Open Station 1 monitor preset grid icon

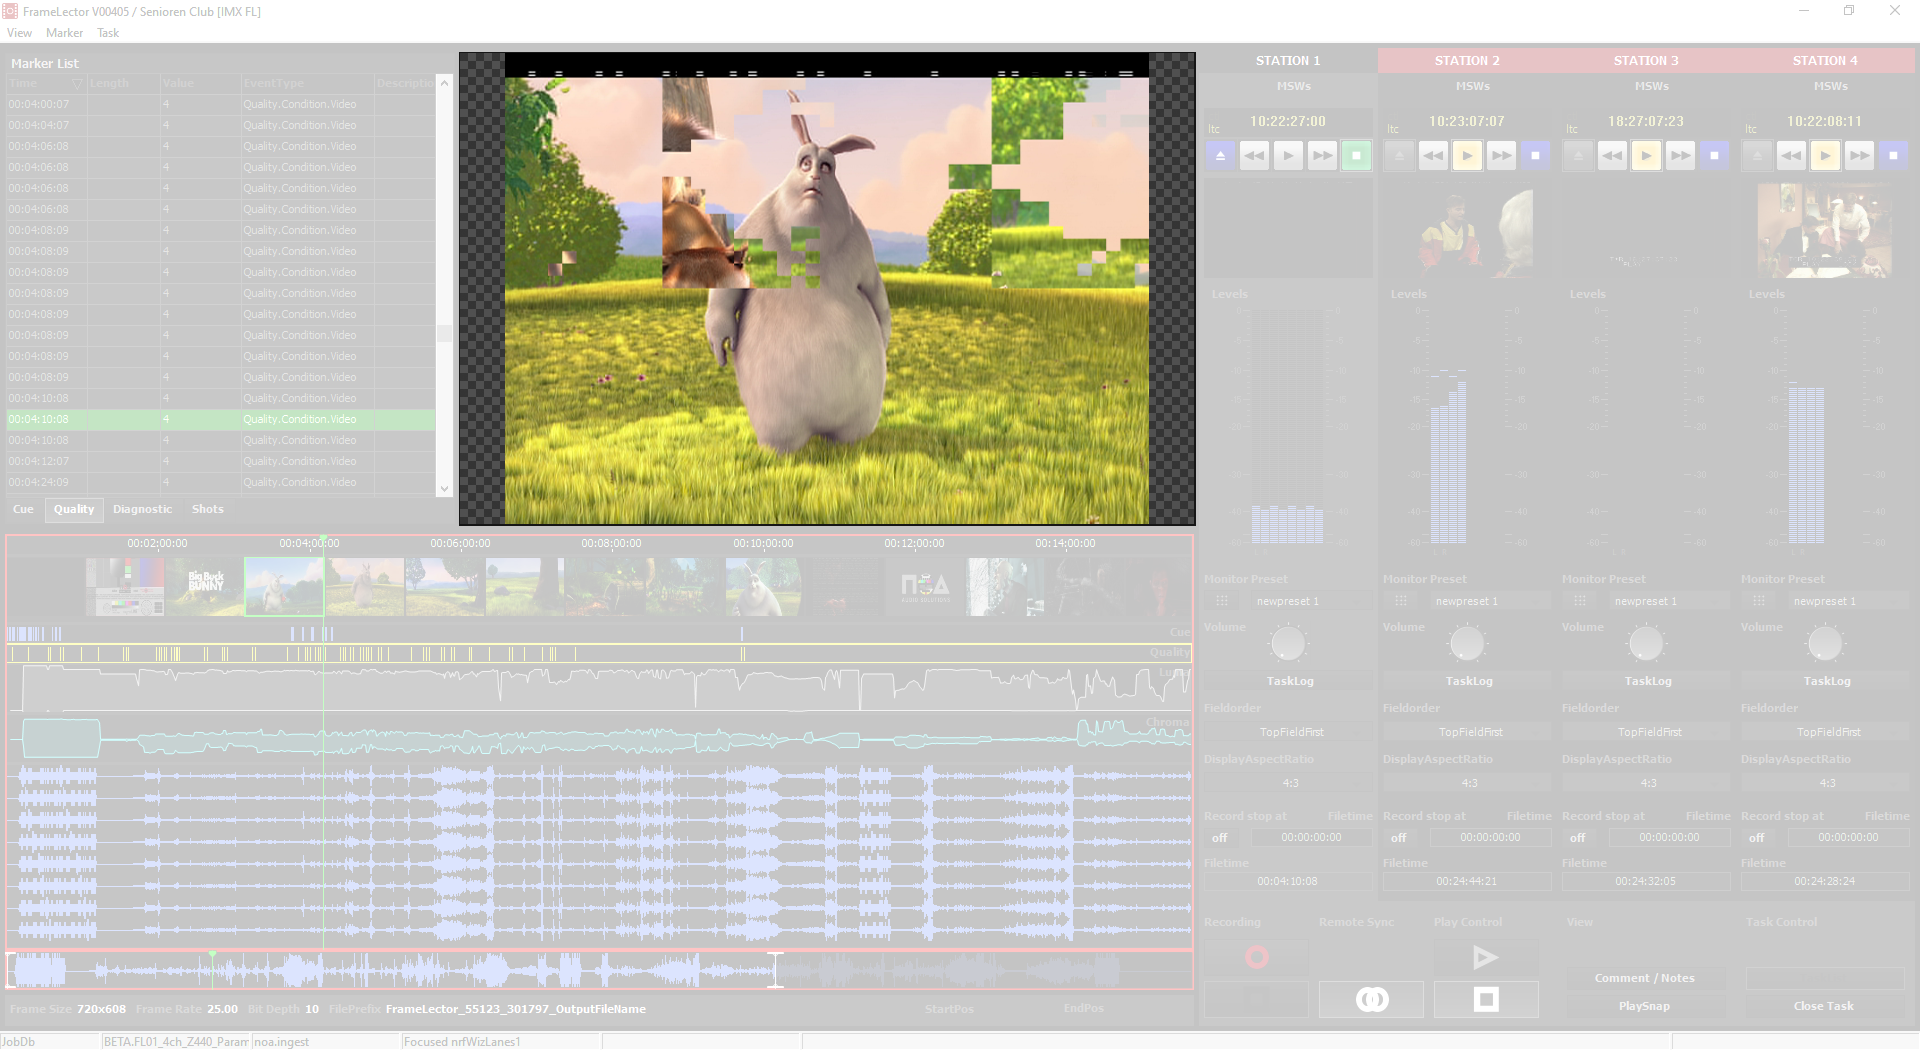[x=1221, y=601]
